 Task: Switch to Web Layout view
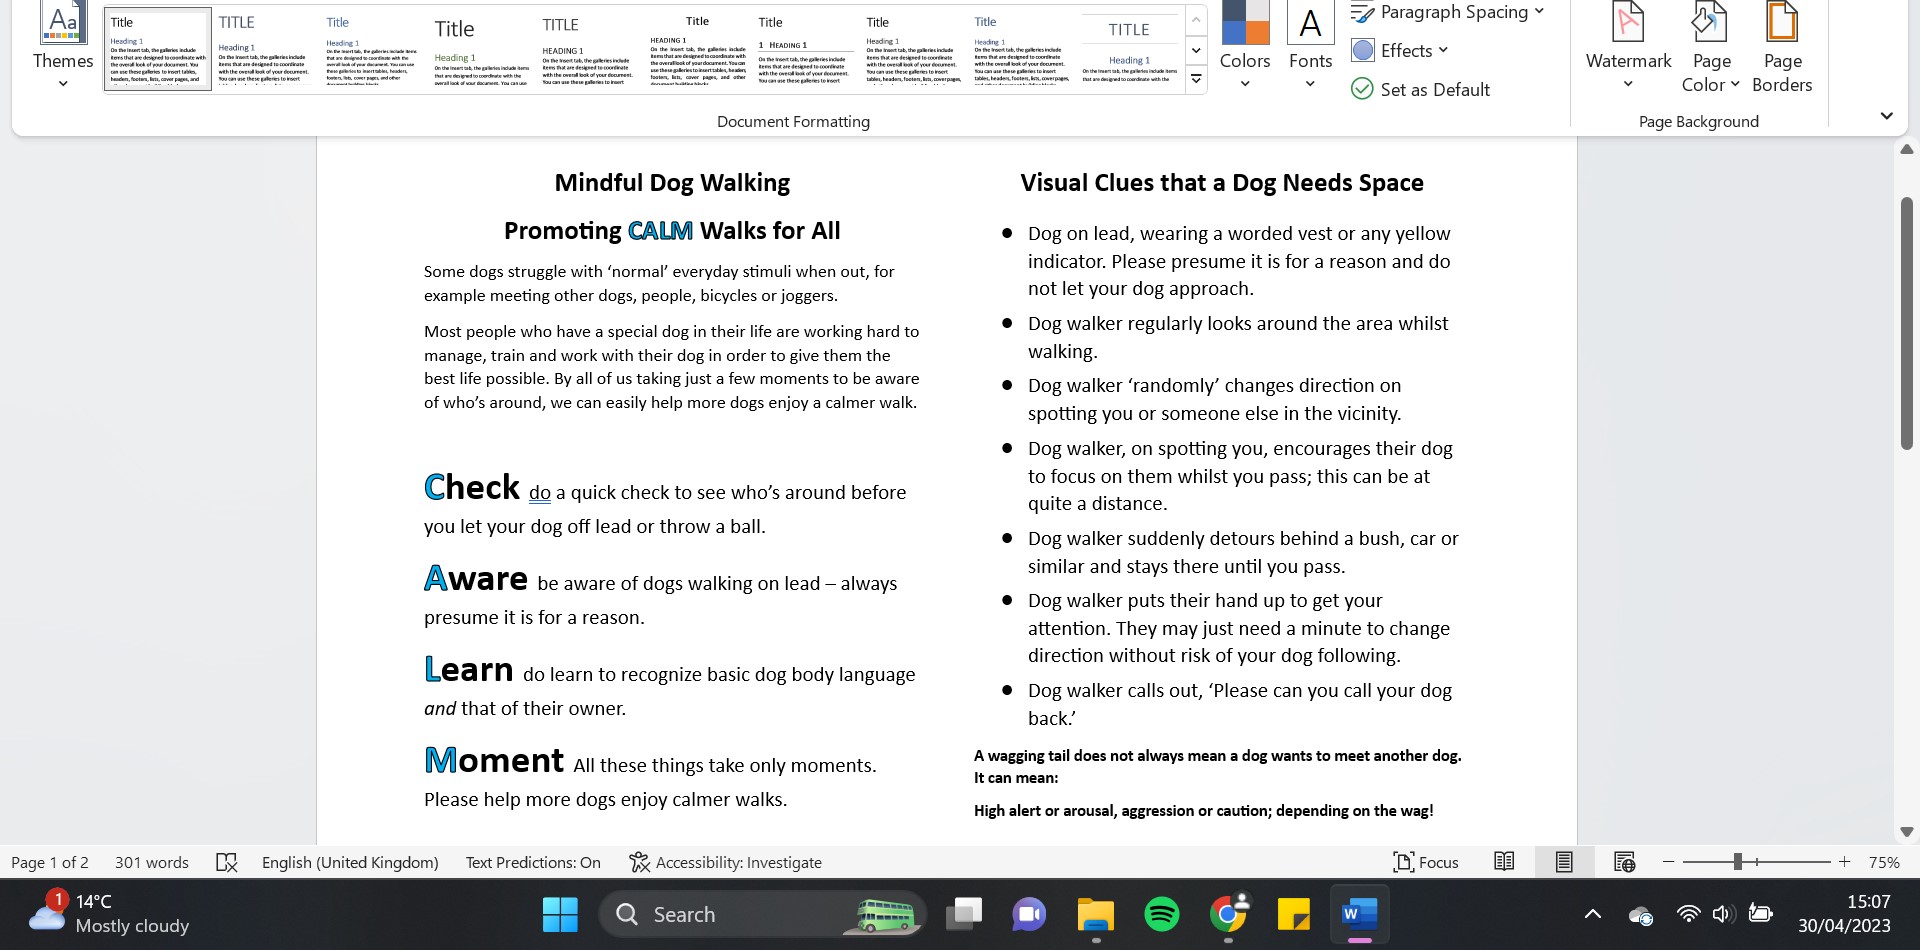tap(1624, 861)
